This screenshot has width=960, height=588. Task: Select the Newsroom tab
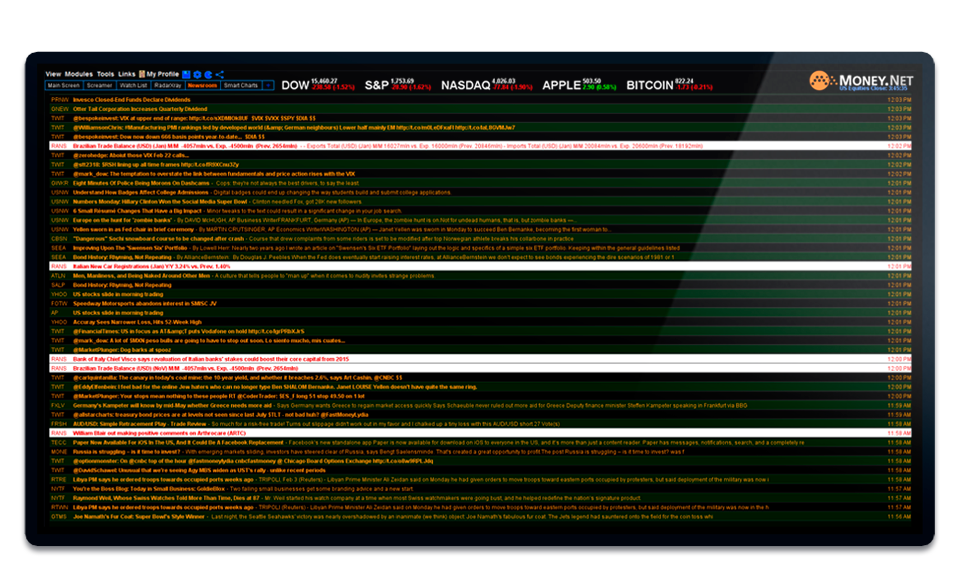pos(203,86)
